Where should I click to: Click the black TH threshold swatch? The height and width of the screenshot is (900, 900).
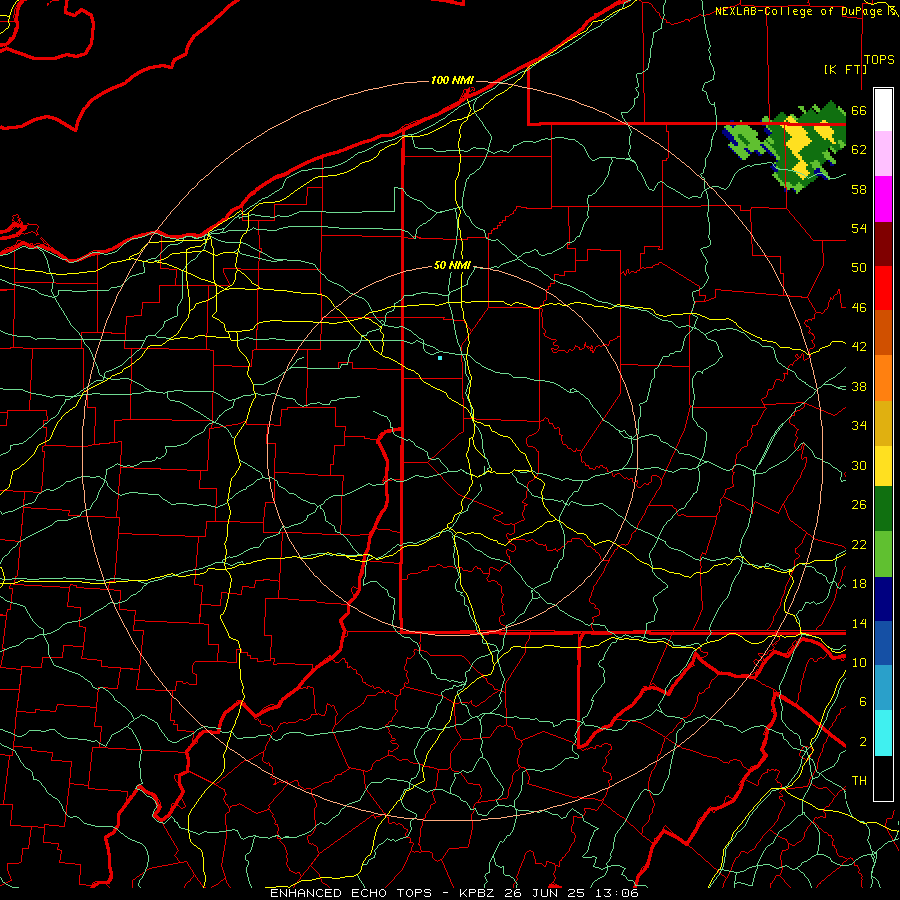(883, 778)
